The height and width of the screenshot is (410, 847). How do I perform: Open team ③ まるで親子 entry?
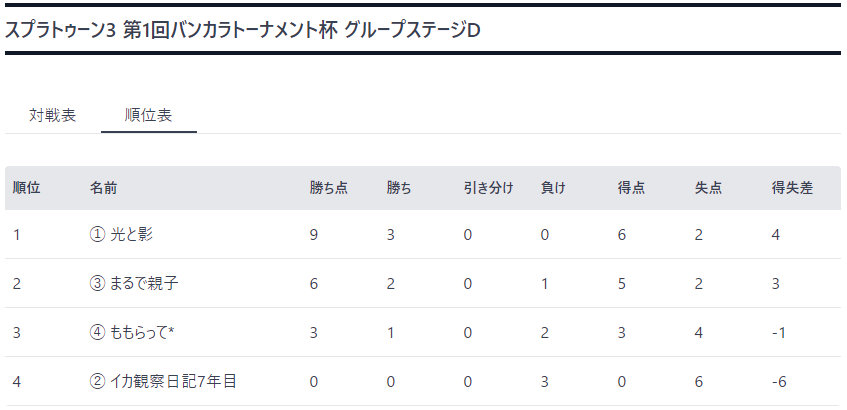point(133,284)
